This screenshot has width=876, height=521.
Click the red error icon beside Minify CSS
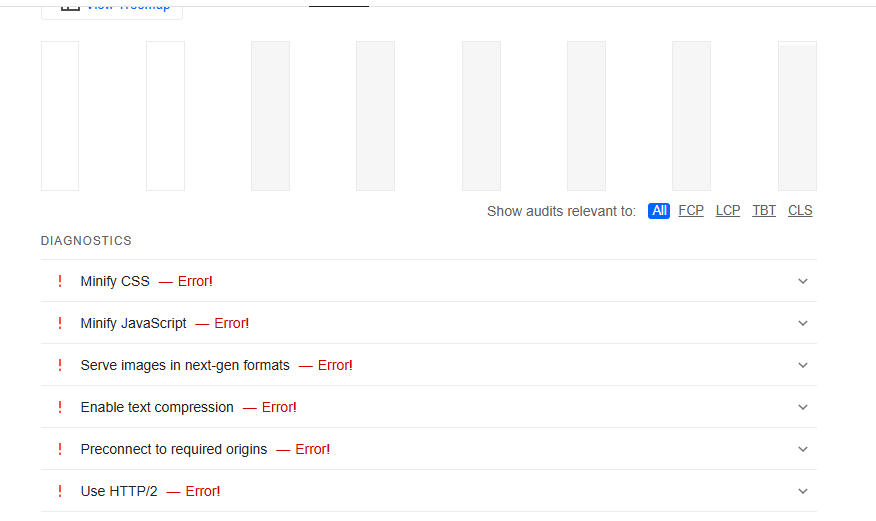coord(60,281)
